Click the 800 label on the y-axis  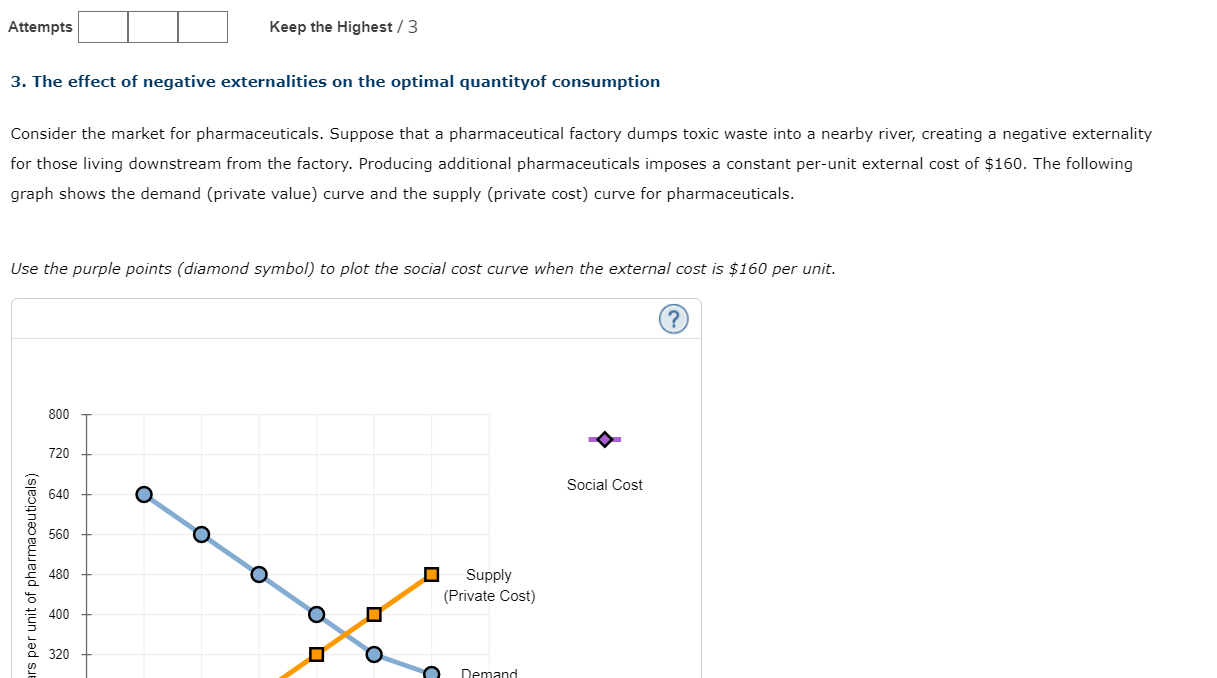(x=58, y=414)
